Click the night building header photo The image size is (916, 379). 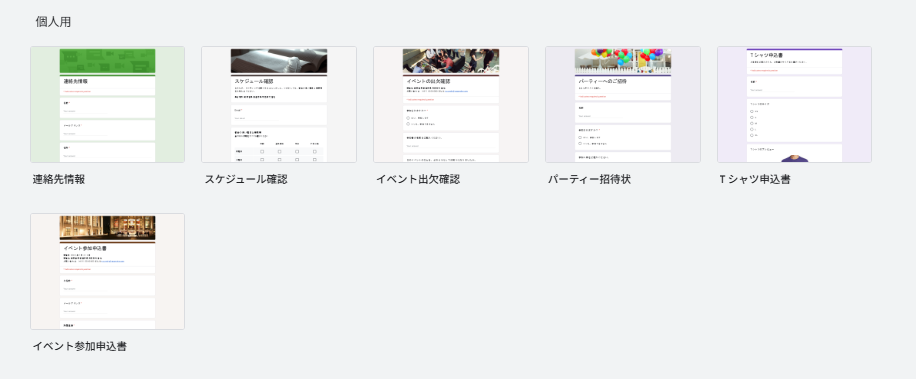[x=107, y=228]
